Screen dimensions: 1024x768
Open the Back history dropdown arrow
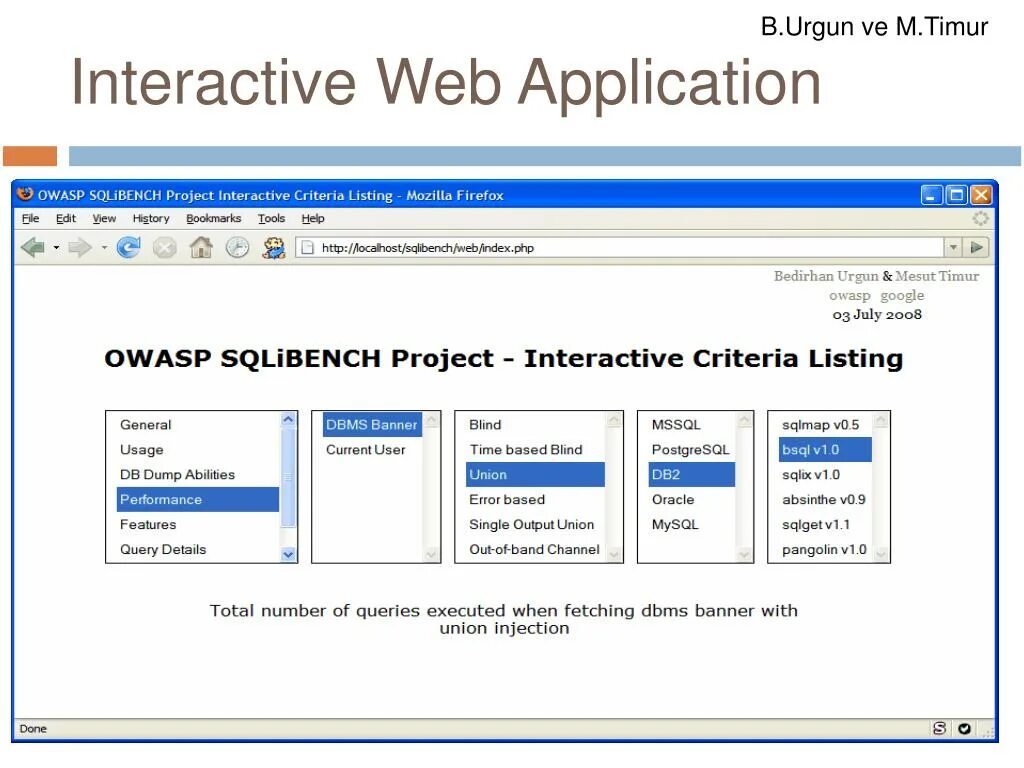coord(56,248)
